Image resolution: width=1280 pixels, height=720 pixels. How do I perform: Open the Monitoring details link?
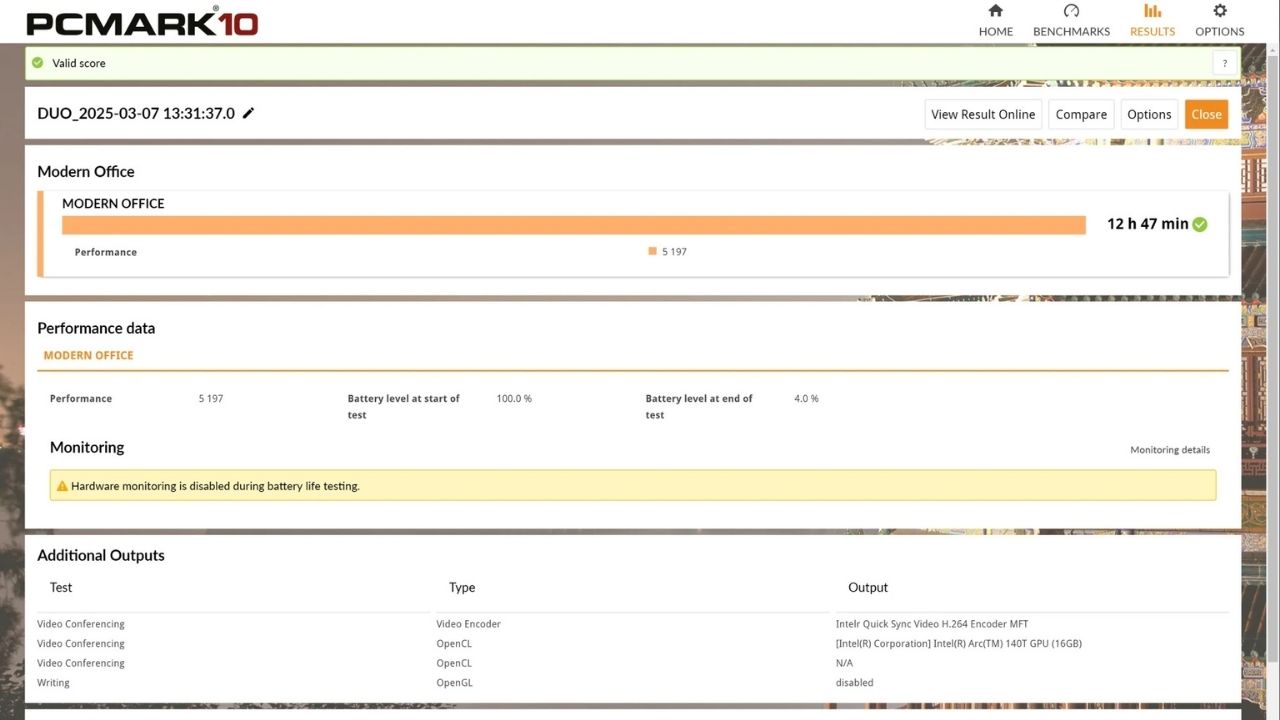point(1170,450)
